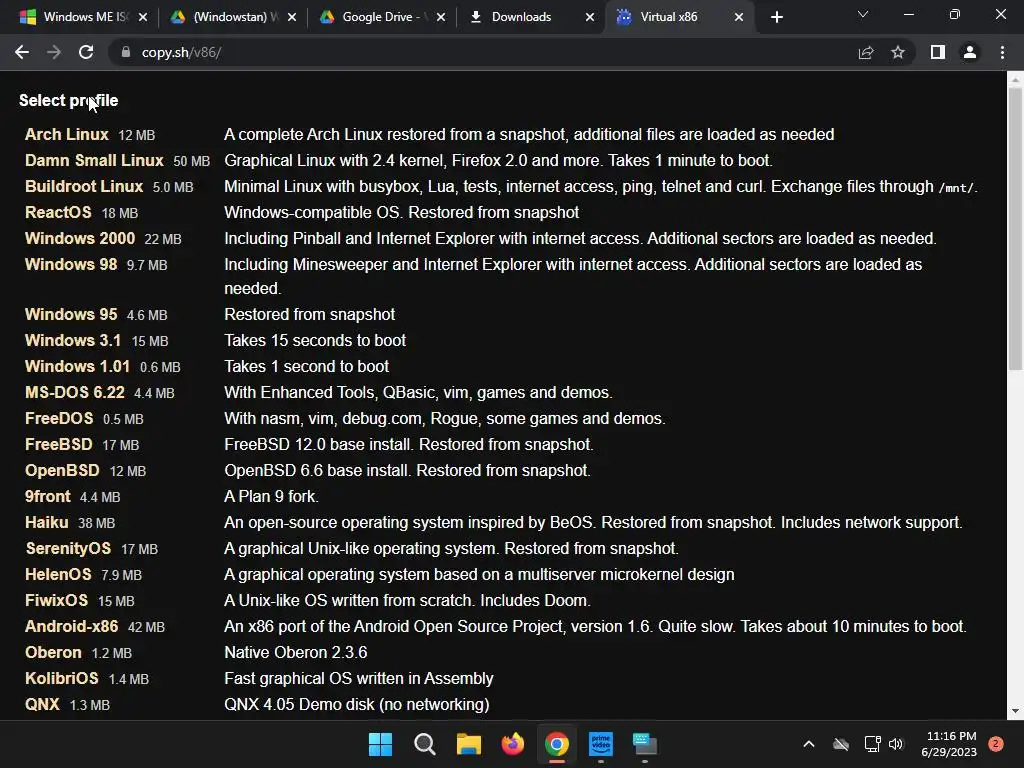Open taskbar Search
Screen dimensions: 1024x768
click(424, 744)
